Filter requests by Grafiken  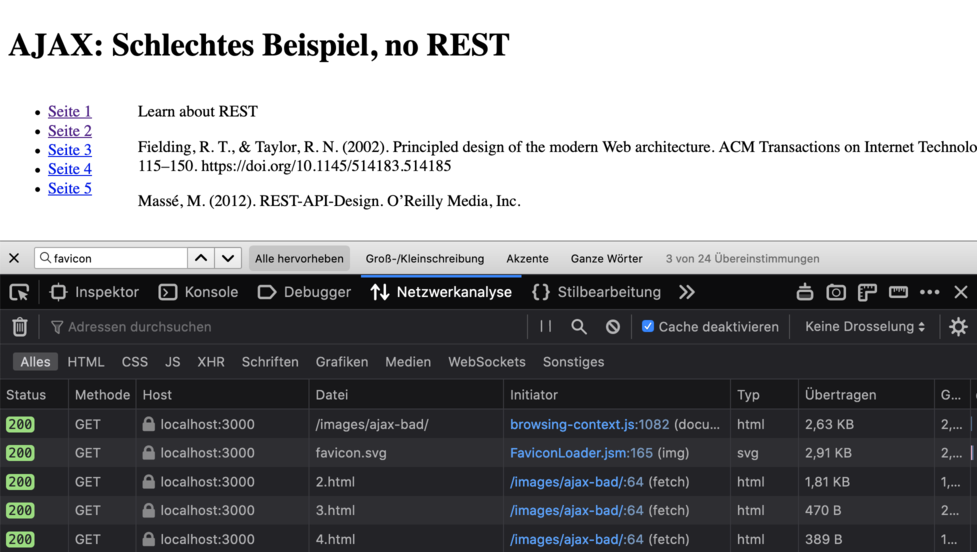[x=341, y=361]
